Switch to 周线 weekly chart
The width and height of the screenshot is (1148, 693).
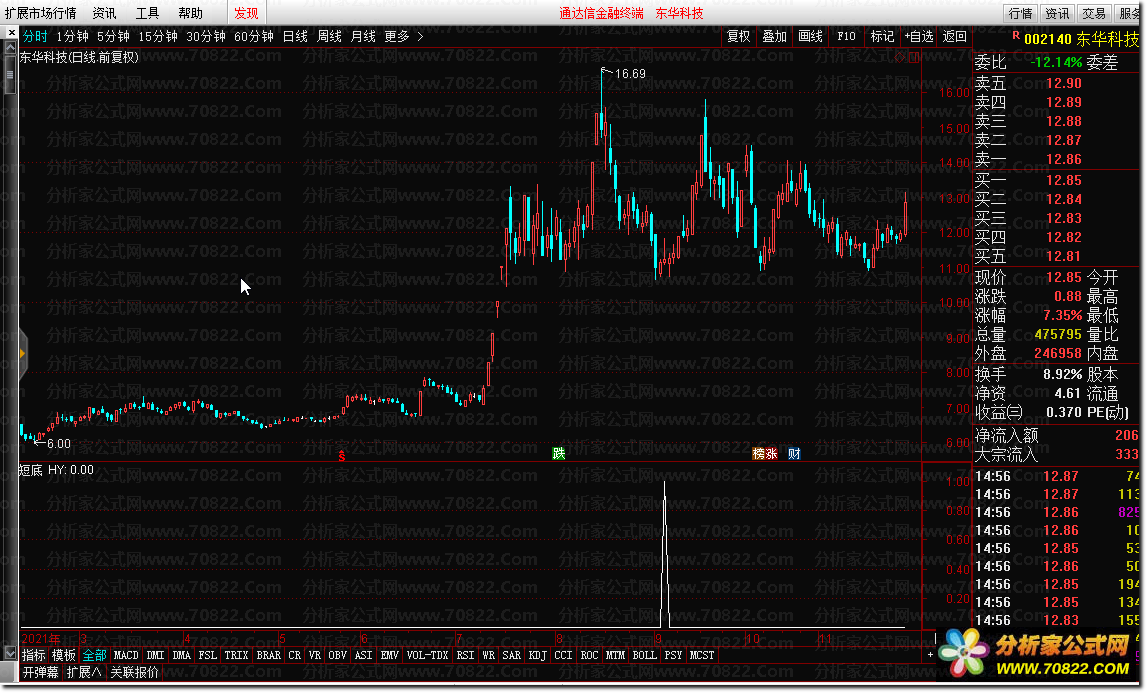329,36
